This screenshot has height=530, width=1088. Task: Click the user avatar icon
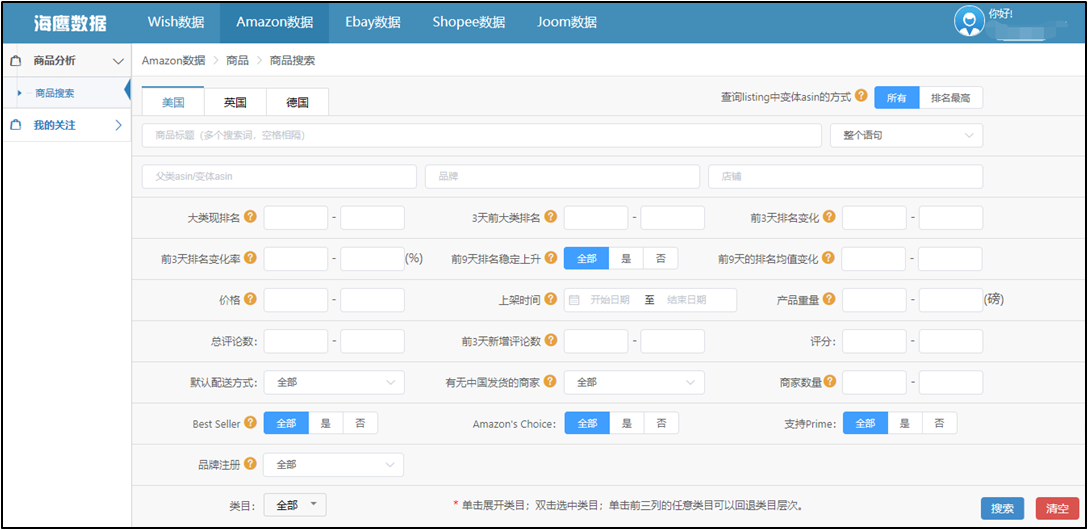[968, 20]
